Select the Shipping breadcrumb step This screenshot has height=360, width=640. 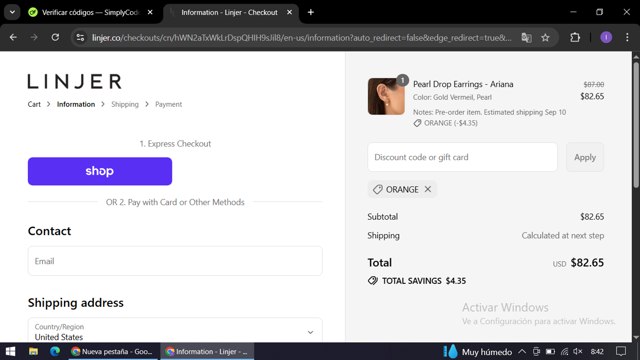(125, 104)
